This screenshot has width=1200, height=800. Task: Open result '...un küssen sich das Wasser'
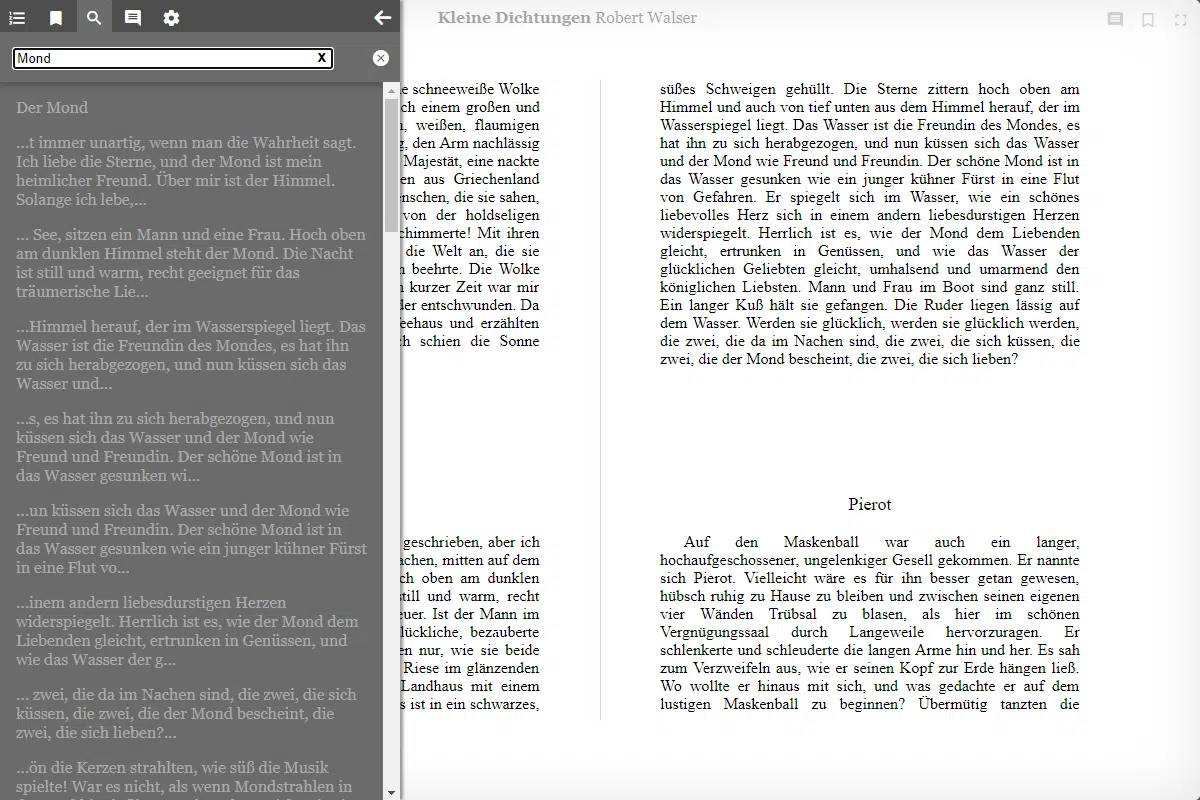(190, 539)
